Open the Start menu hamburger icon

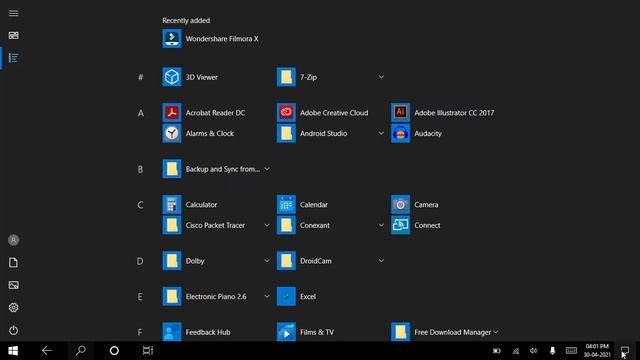click(x=13, y=13)
